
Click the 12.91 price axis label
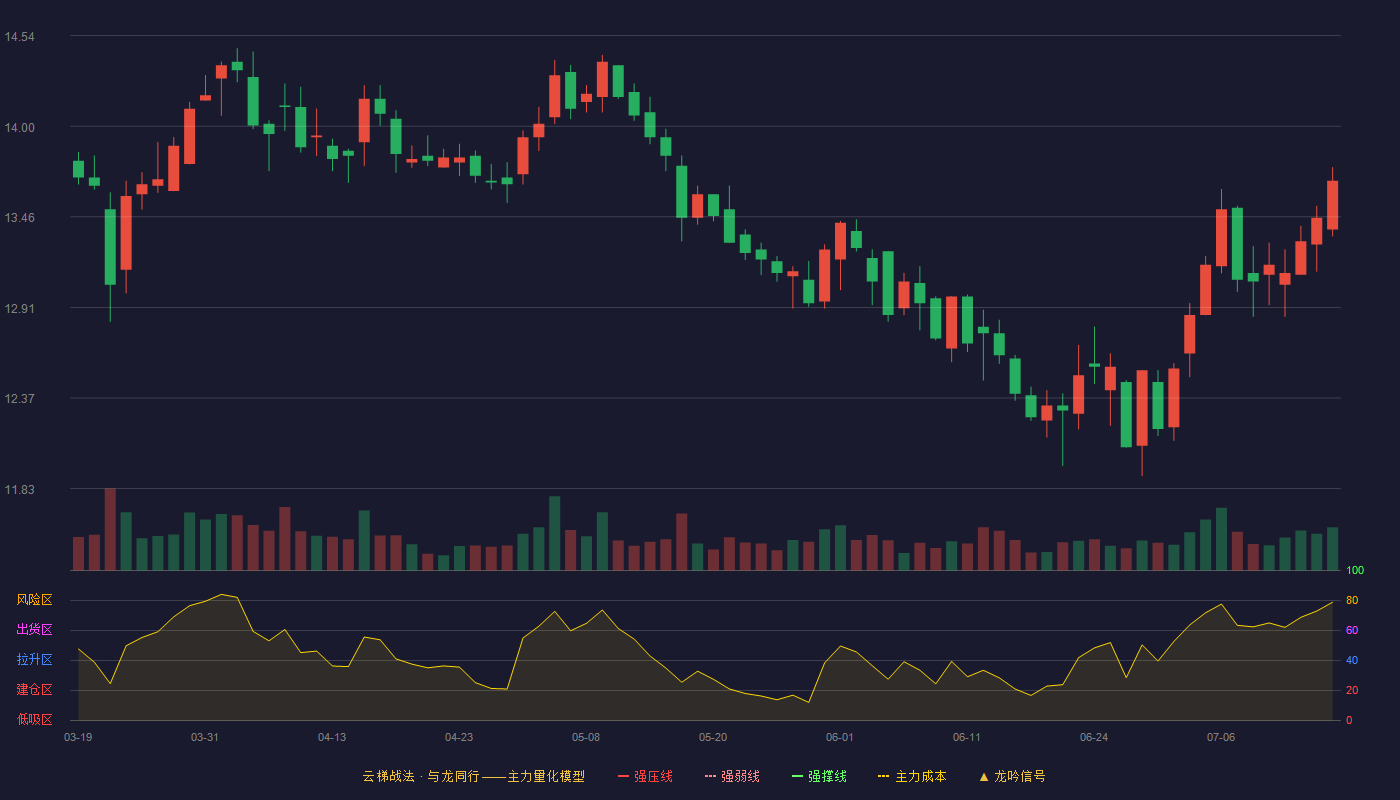19,308
